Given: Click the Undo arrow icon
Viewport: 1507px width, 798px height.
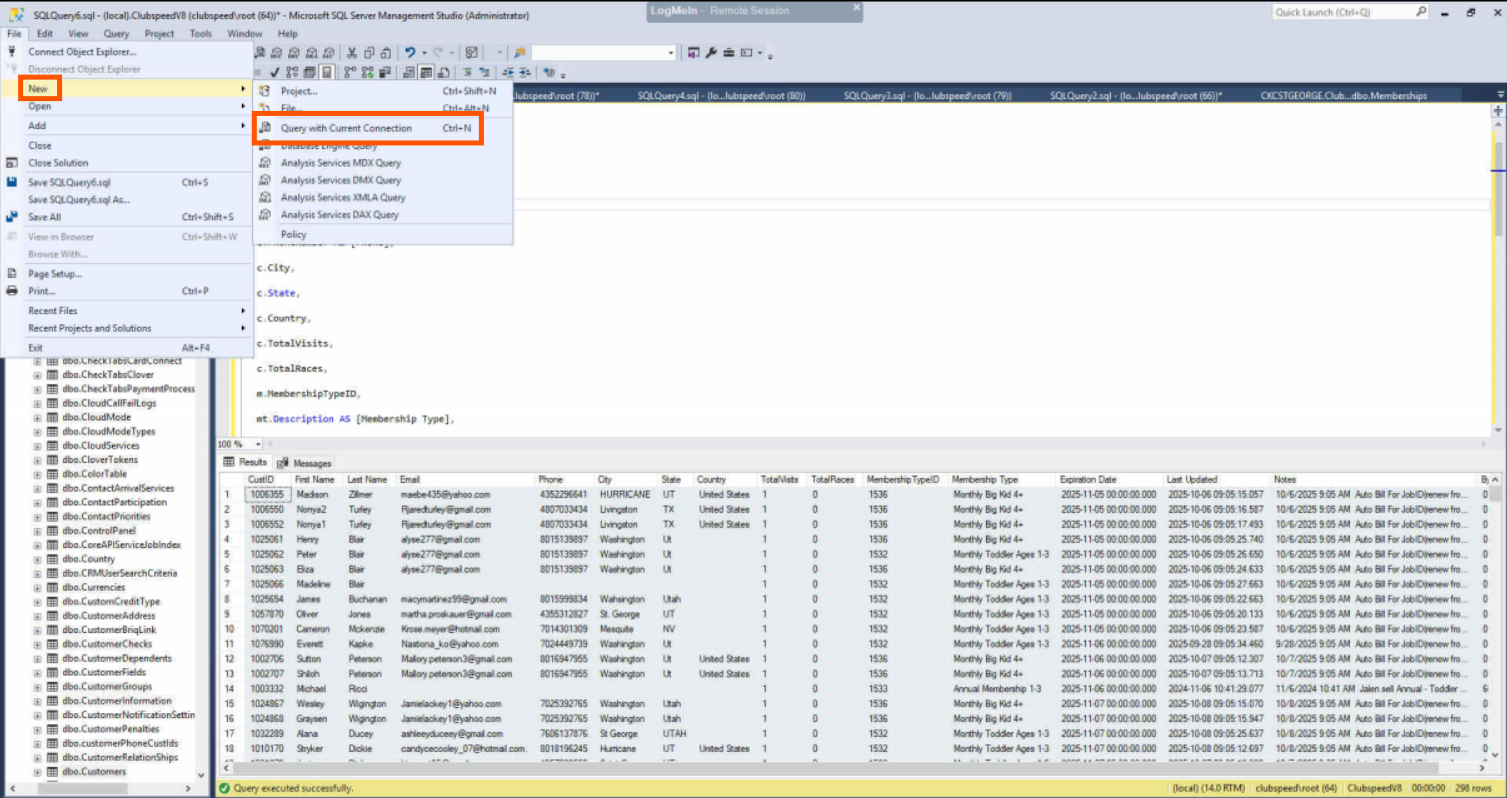Looking at the screenshot, I should tap(410, 53).
